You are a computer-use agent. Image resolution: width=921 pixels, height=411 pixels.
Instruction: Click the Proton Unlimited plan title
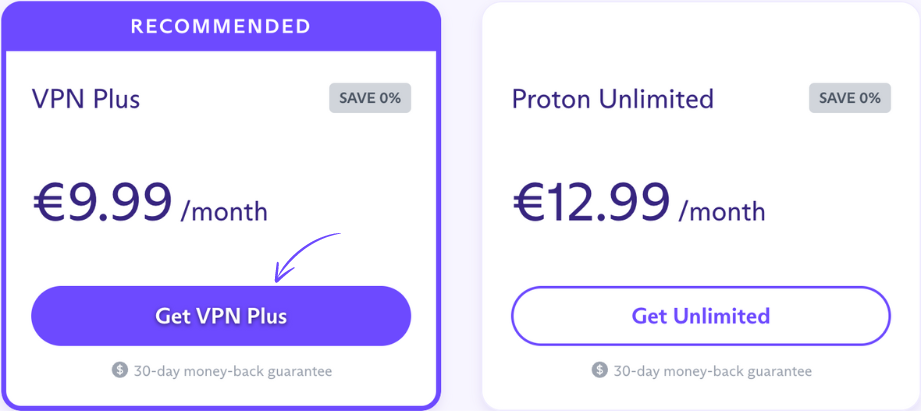[612, 99]
